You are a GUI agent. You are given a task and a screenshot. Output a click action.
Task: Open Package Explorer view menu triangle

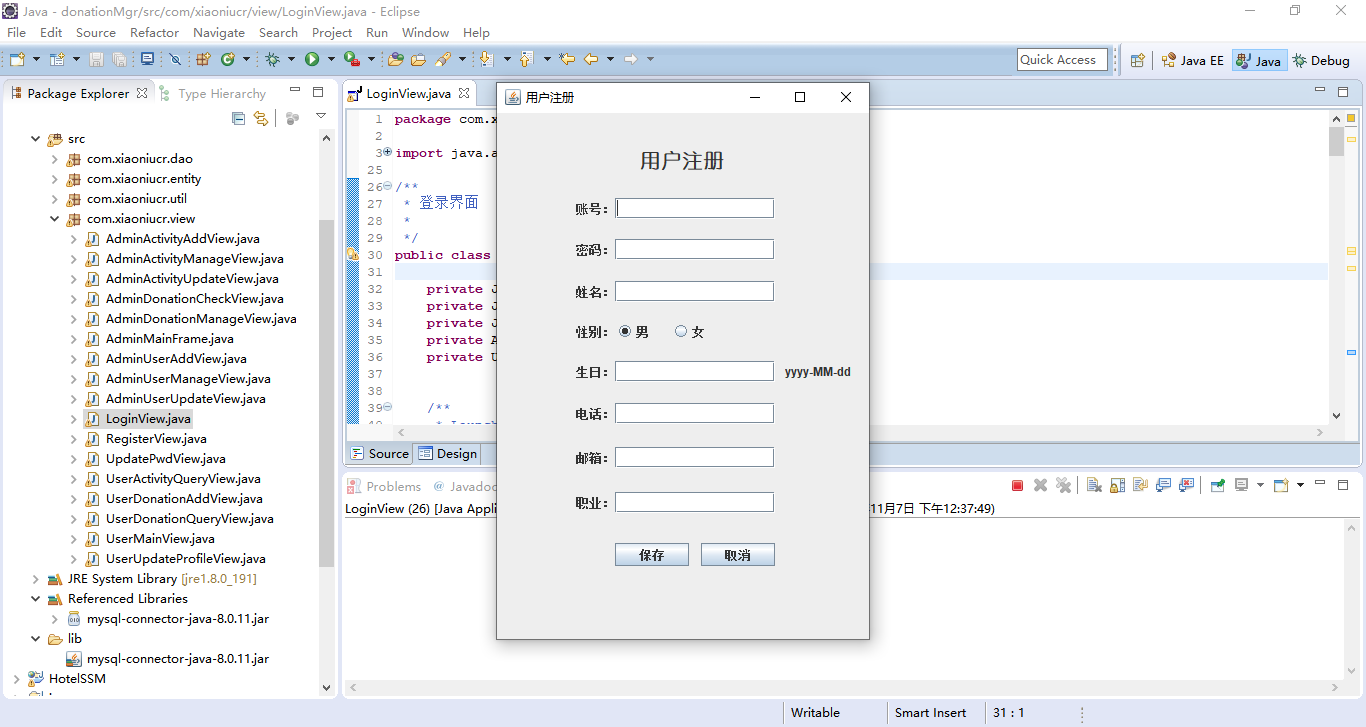321,117
